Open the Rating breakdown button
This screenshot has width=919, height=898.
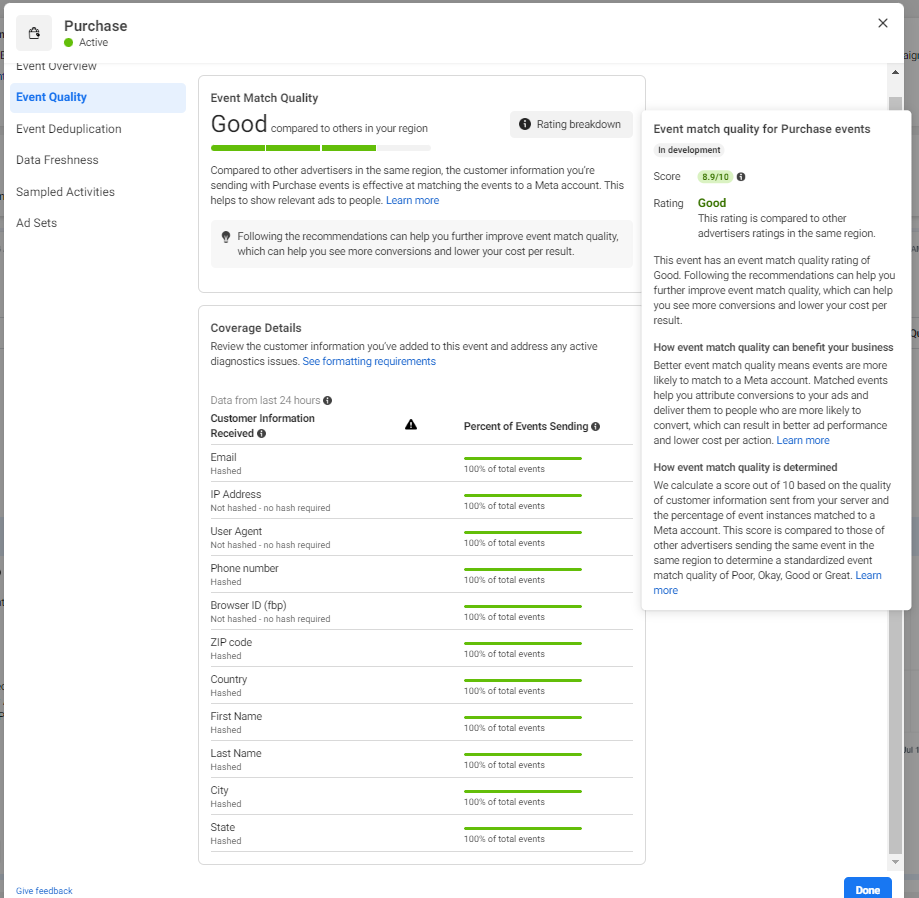coord(571,125)
